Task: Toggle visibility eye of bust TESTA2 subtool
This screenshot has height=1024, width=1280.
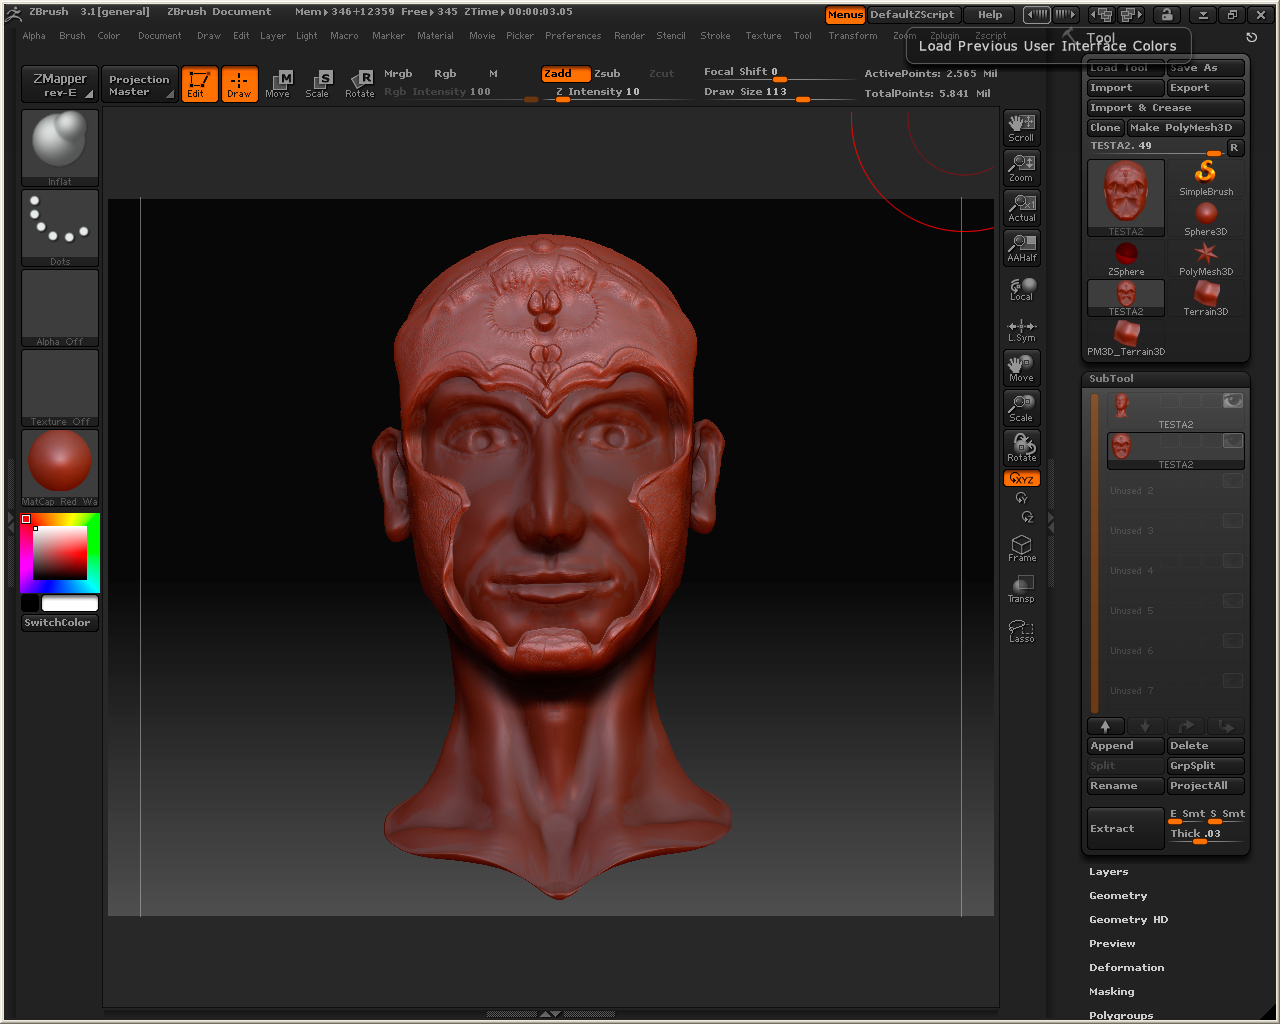Action: click(1233, 401)
